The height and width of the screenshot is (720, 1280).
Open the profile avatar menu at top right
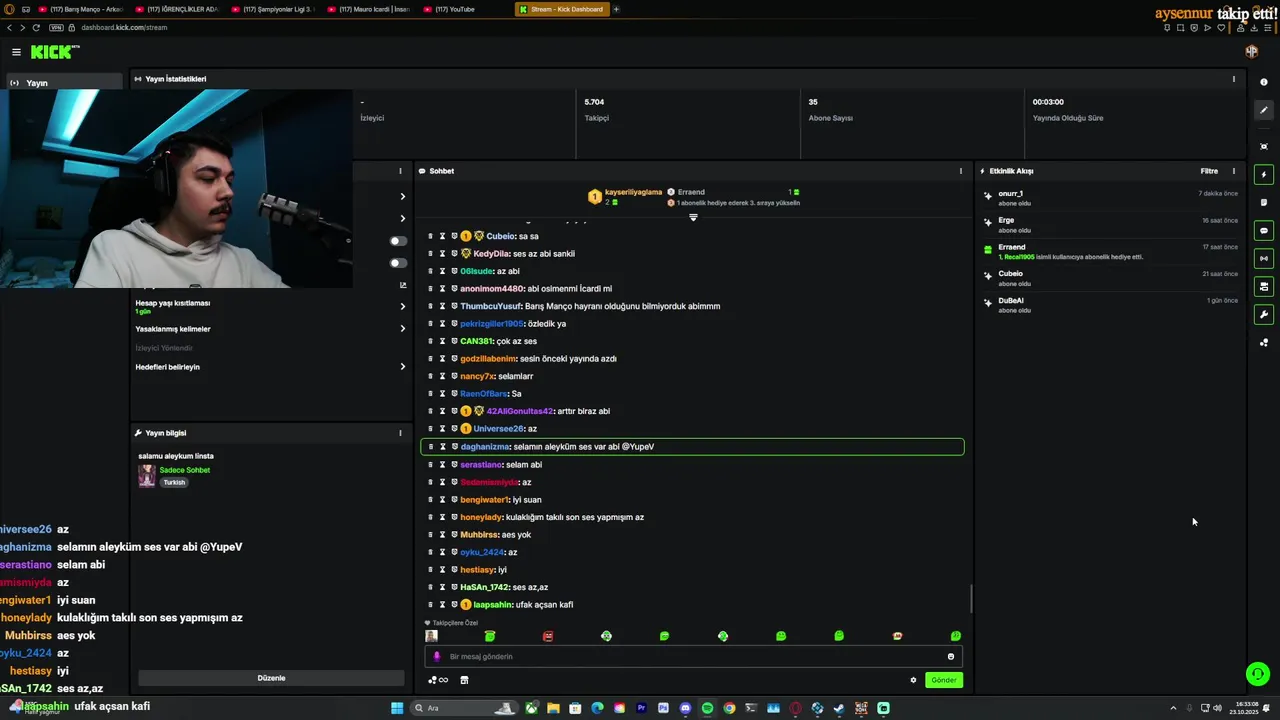(x=1251, y=52)
